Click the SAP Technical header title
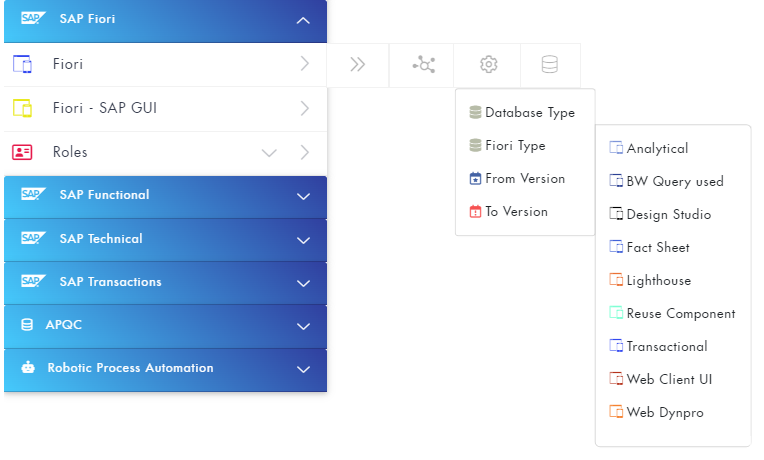 [x=101, y=238]
